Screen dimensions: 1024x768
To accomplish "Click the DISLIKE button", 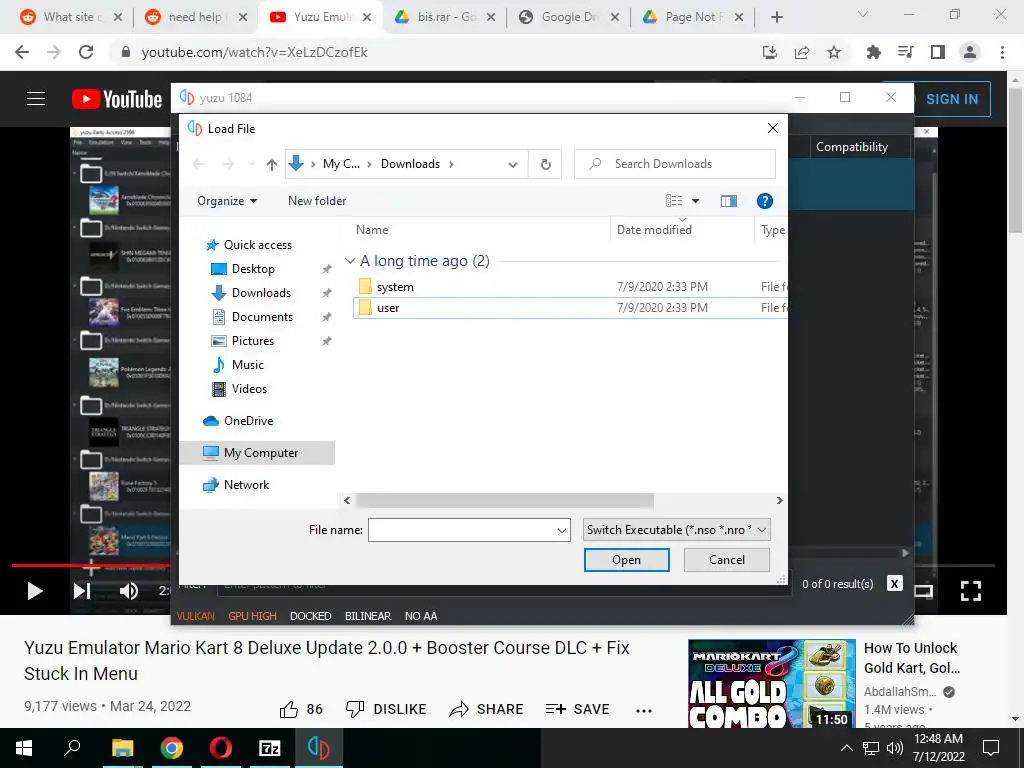I will pyautogui.click(x=386, y=710).
